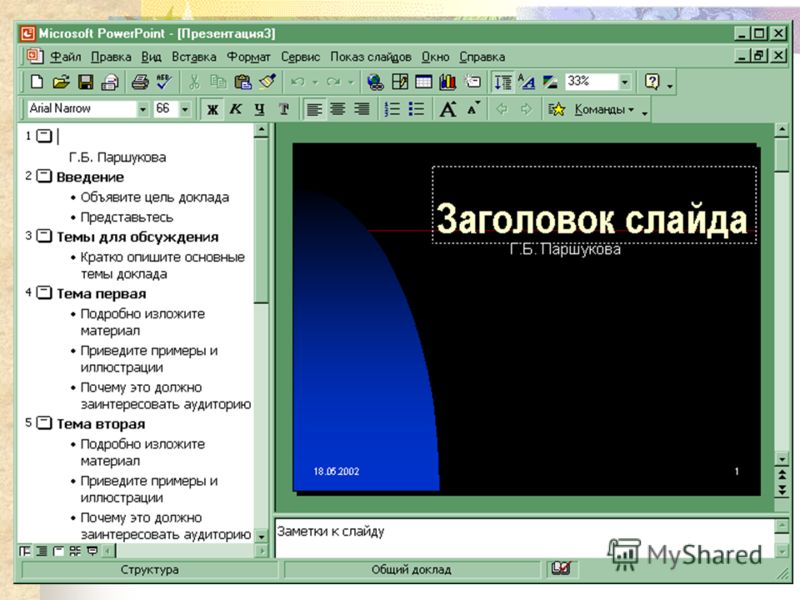
Task: Toggle Show Formatting icon
Action: click(527, 82)
